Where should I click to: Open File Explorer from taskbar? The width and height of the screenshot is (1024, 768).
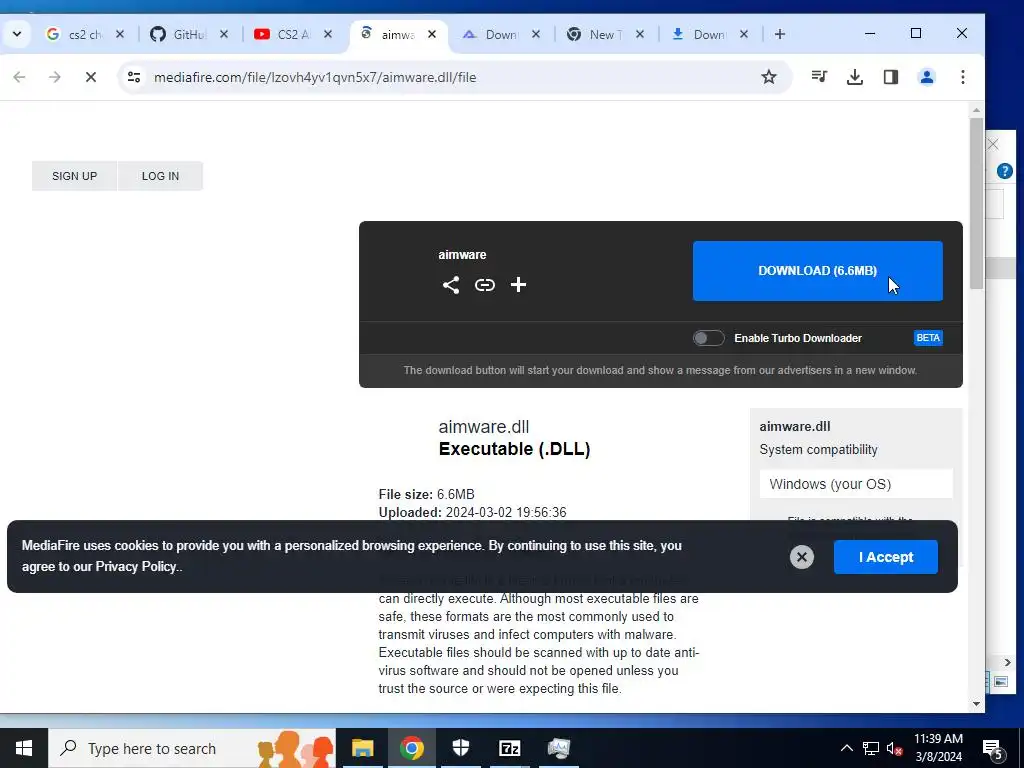362,748
